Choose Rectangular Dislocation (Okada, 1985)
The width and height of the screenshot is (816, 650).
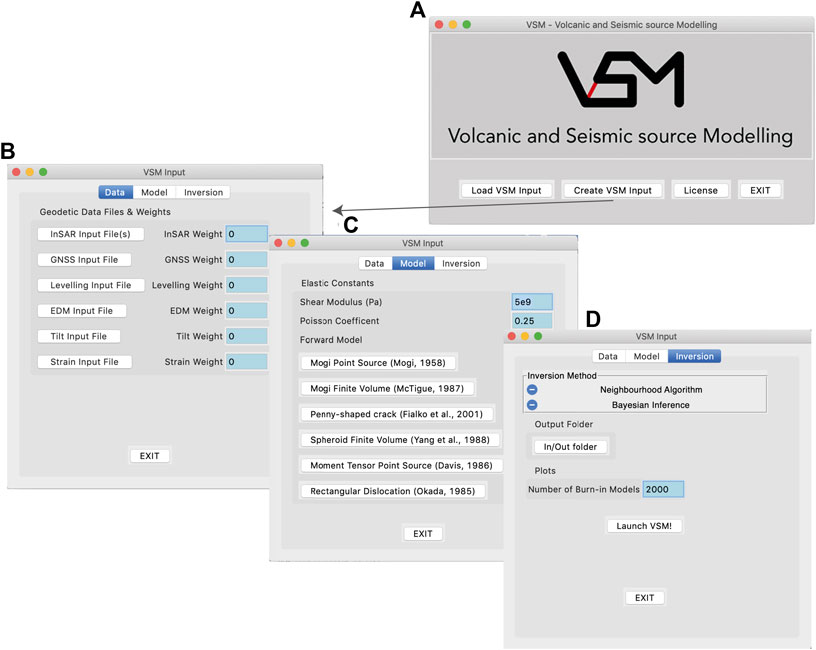[392, 491]
